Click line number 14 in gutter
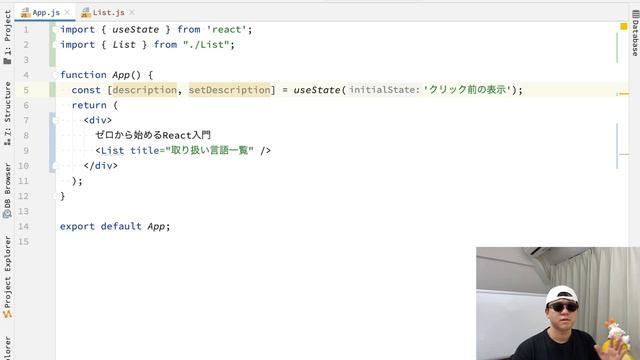This screenshot has width=640, height=360. [24, 227]
